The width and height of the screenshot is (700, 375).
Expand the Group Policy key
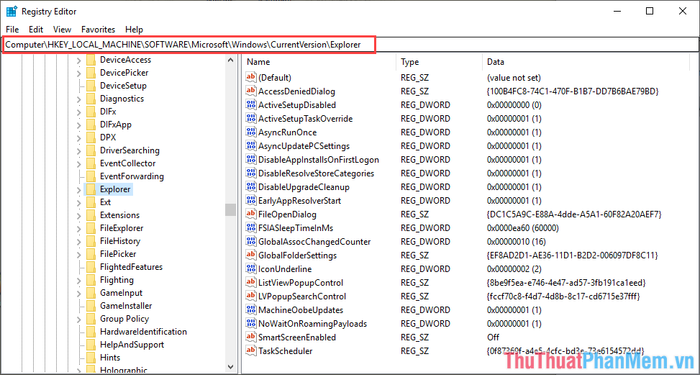(x=79, y=319)
